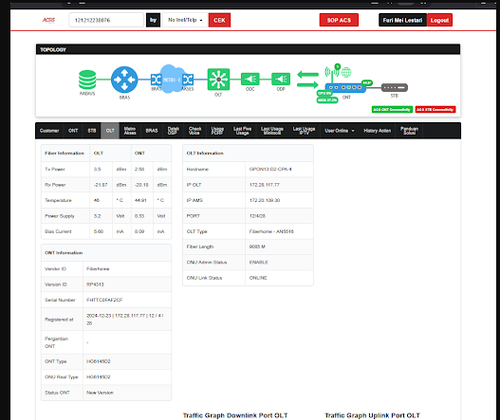
Task: Click the OLT Rx Power value -21.87
Action: tap(101, 185)
